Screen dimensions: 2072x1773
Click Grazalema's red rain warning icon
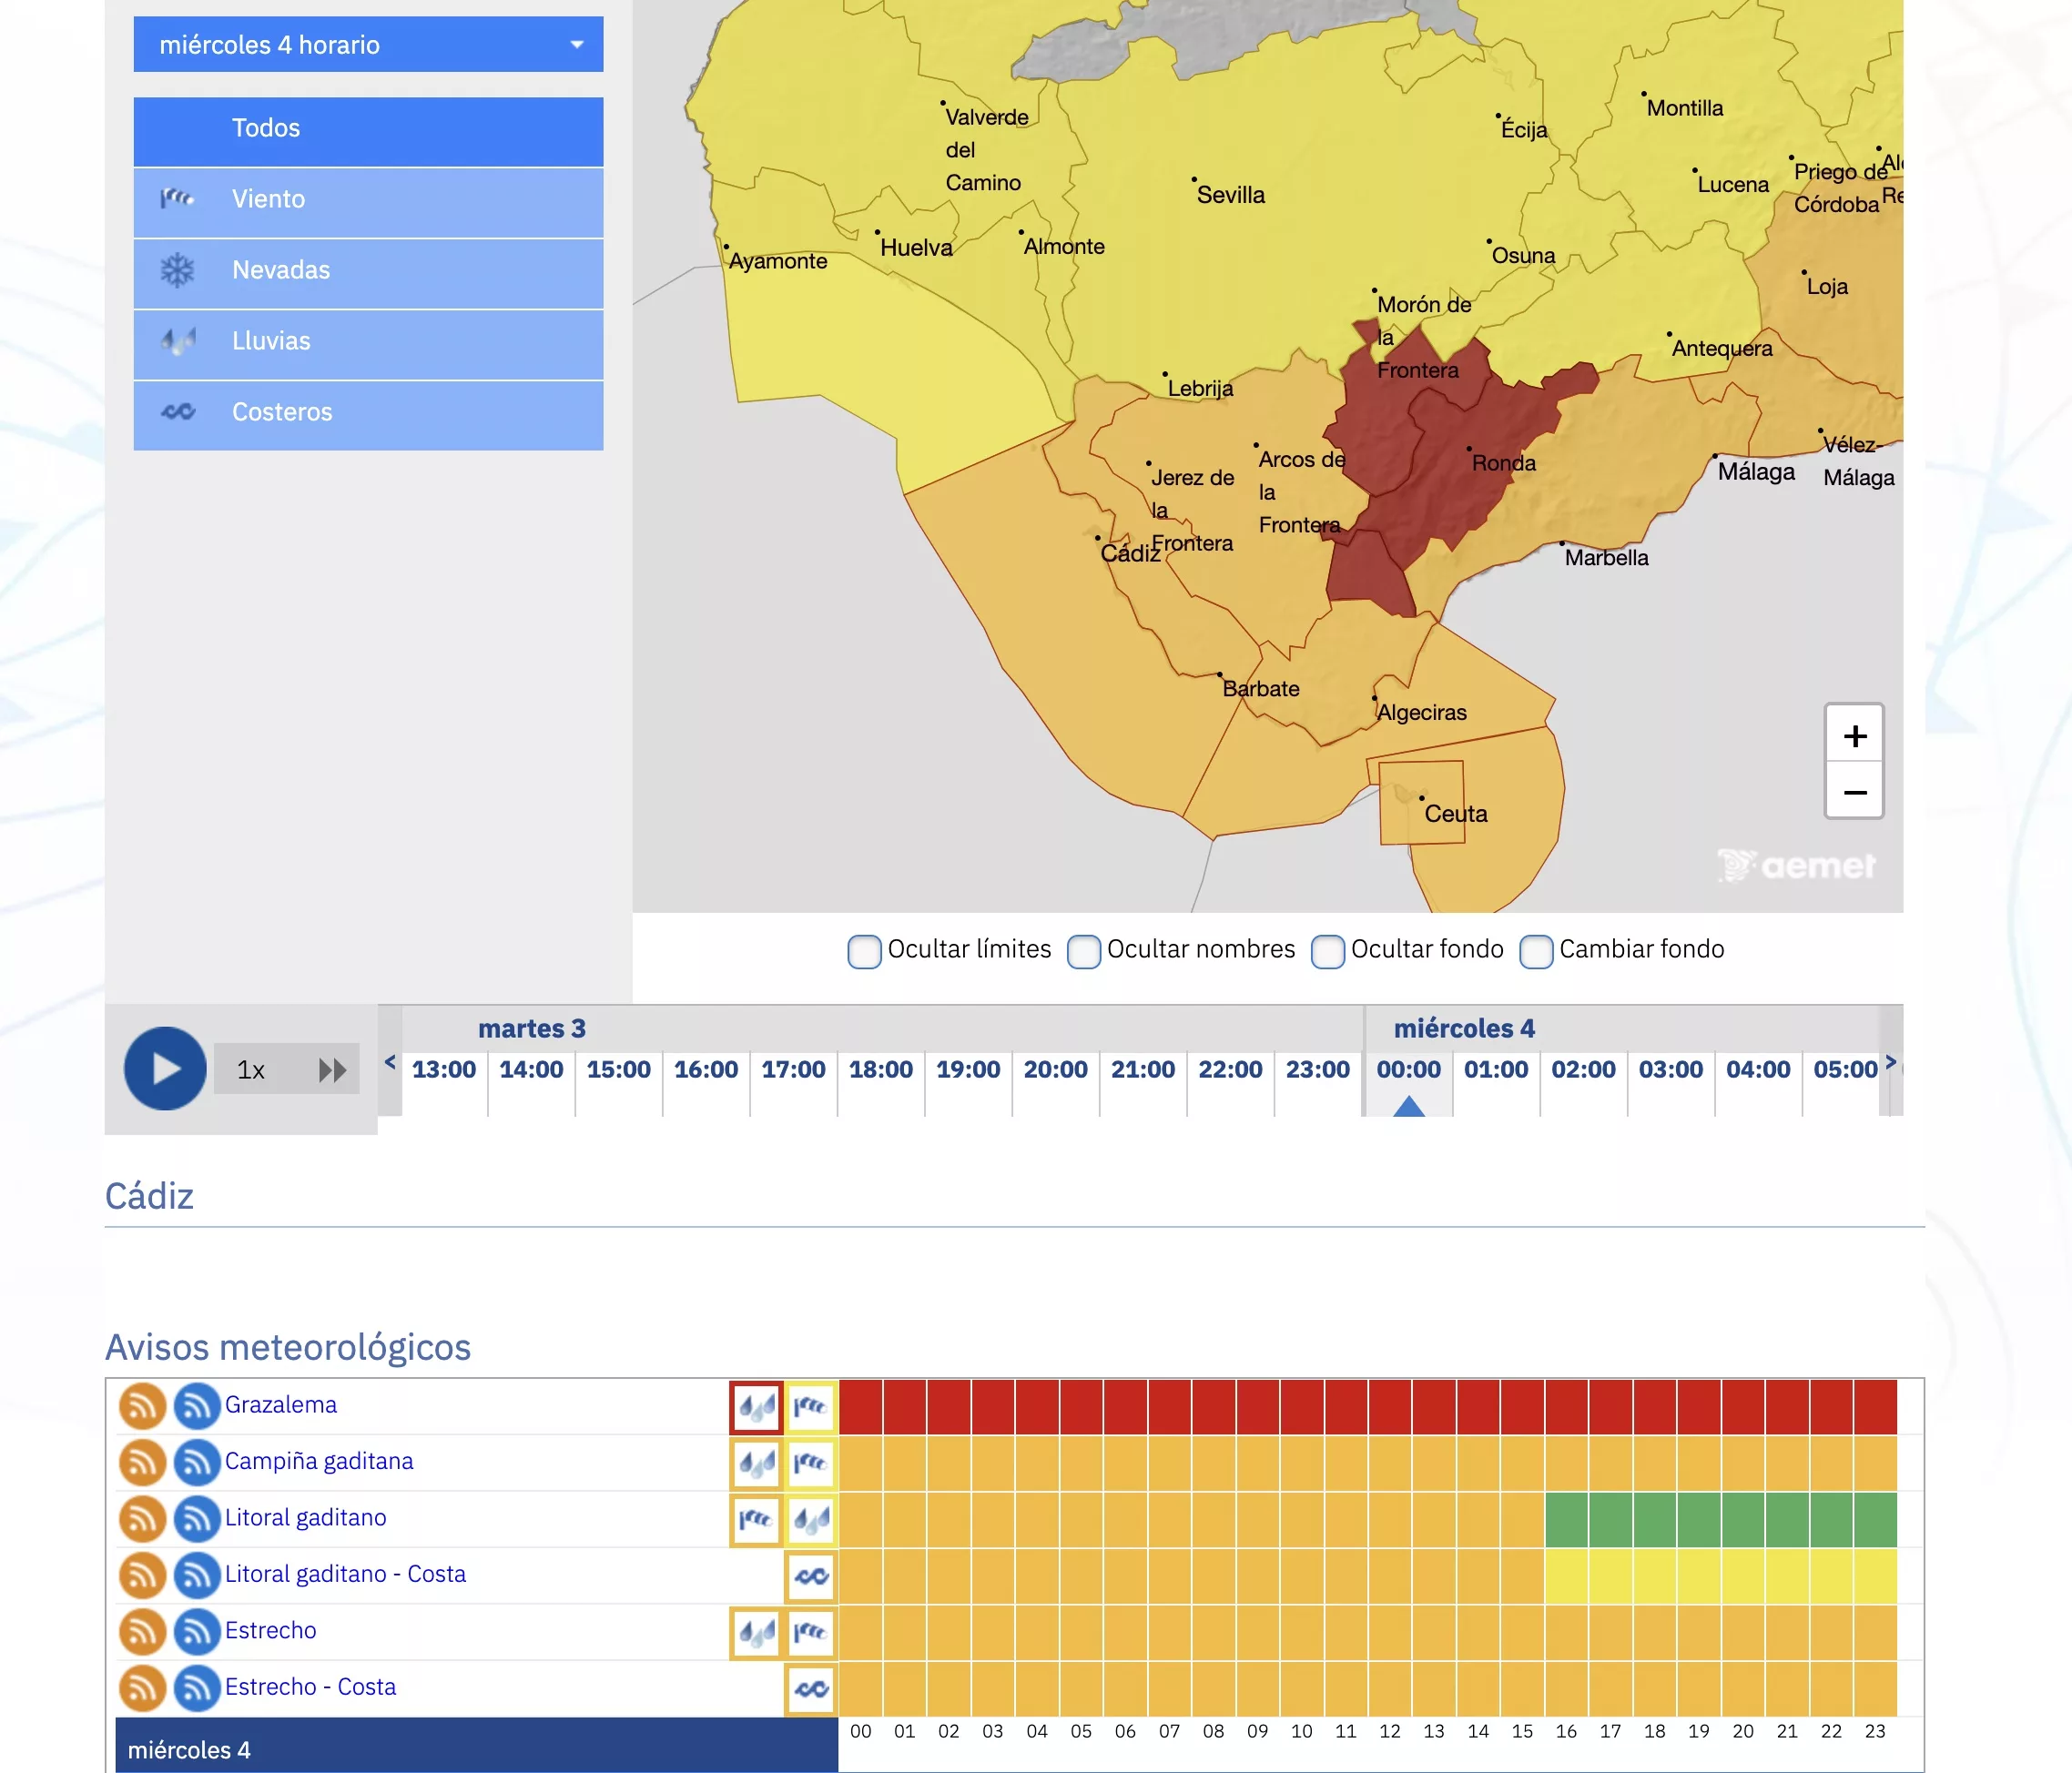pyautogui.click(x=756, y=1408)
